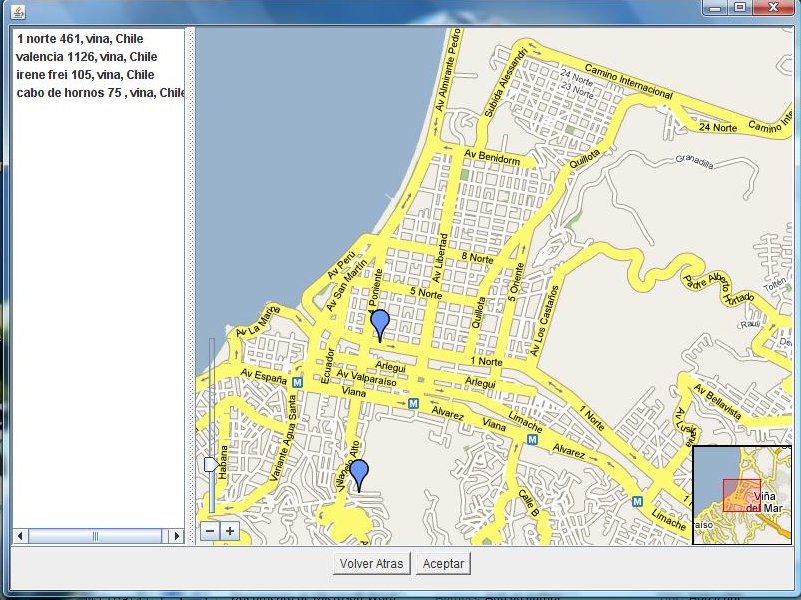Viewport: 801px width, 600px height.
Task: Click the 'Av Valparaíso' street label
Action: point(366,378)
